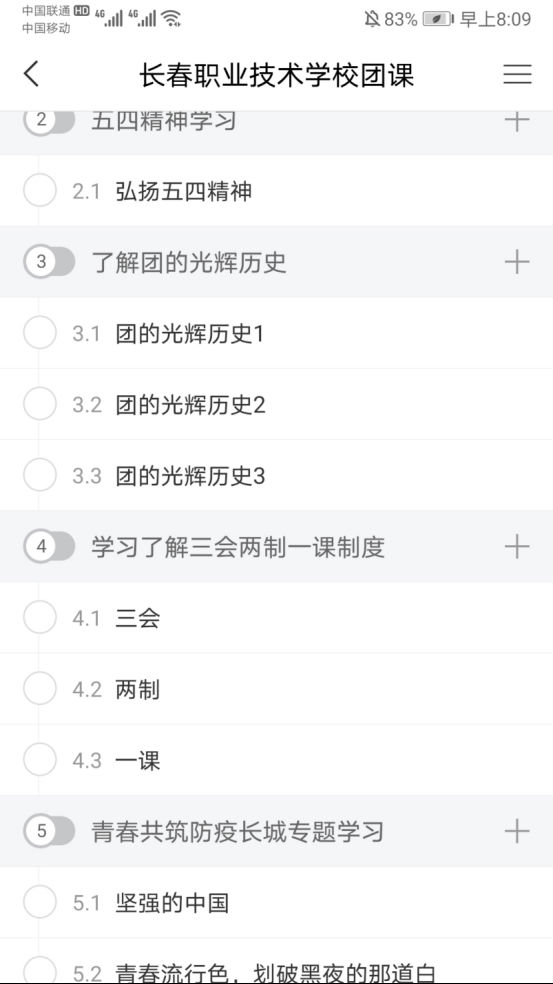Open lesson 3.3 团的光辉历史3
This screenshot has height=984, width=553.
(x=276, y=476)
